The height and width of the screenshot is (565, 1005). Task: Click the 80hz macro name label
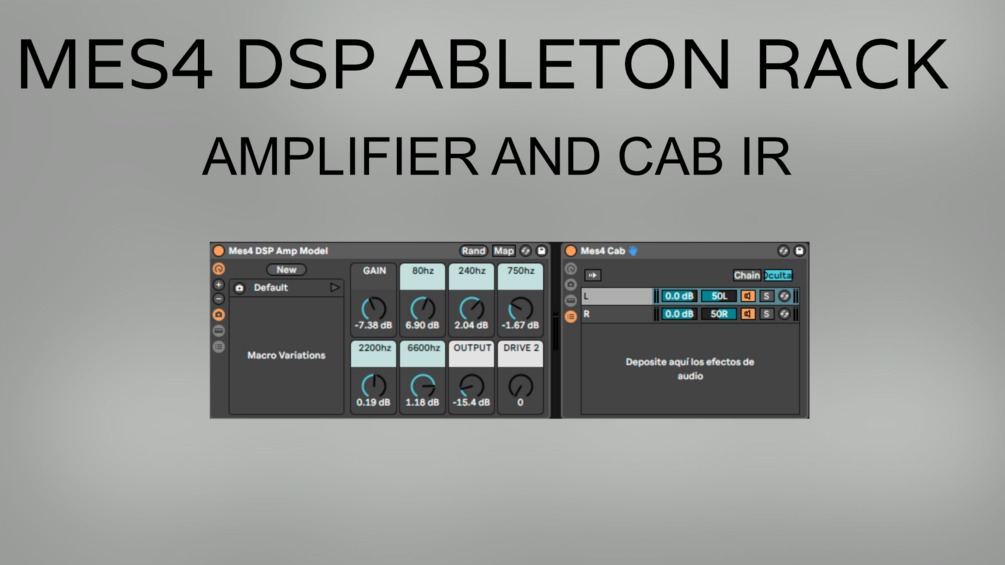coord(422,271)
